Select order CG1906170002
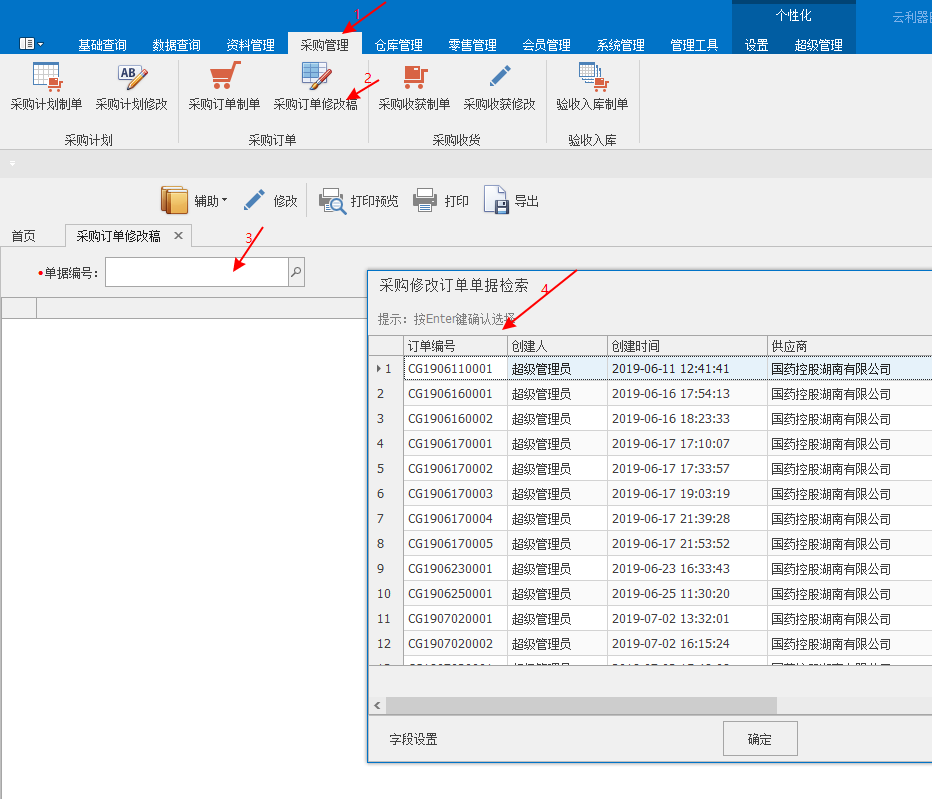This screenshot has height=799, width=932. [450, 468]
